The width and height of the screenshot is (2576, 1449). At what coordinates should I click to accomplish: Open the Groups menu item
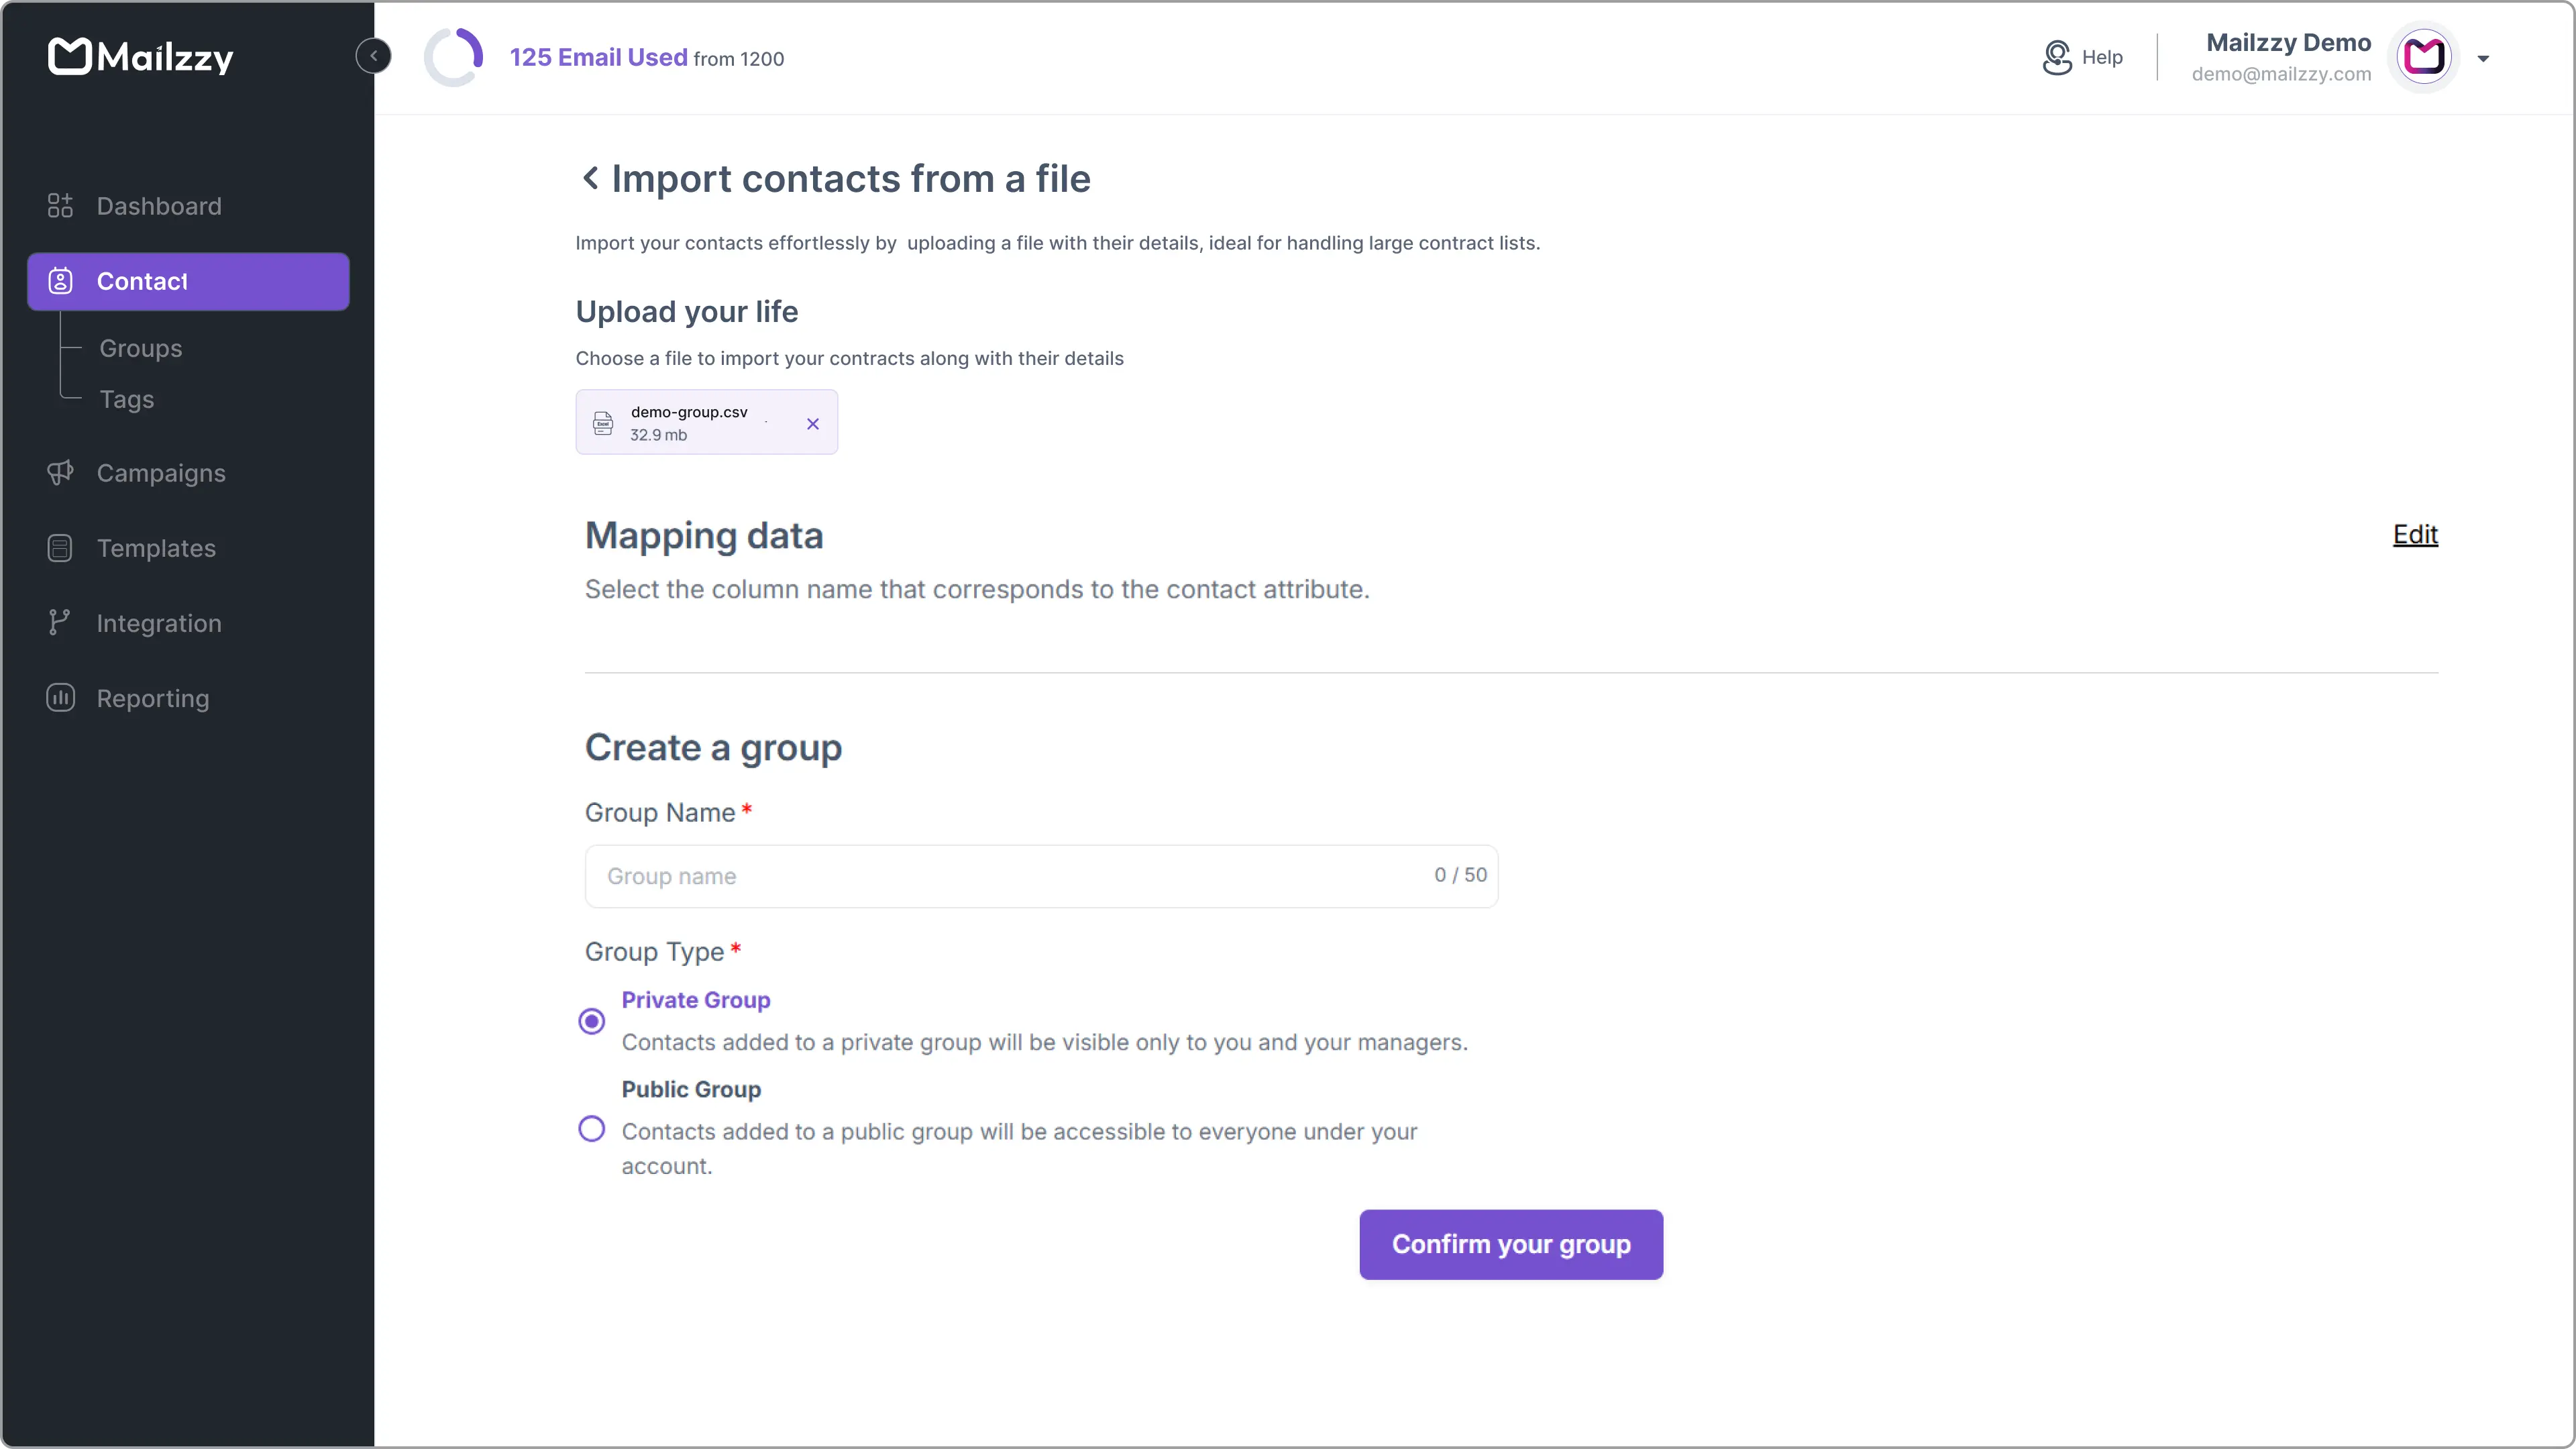(140, 348)
